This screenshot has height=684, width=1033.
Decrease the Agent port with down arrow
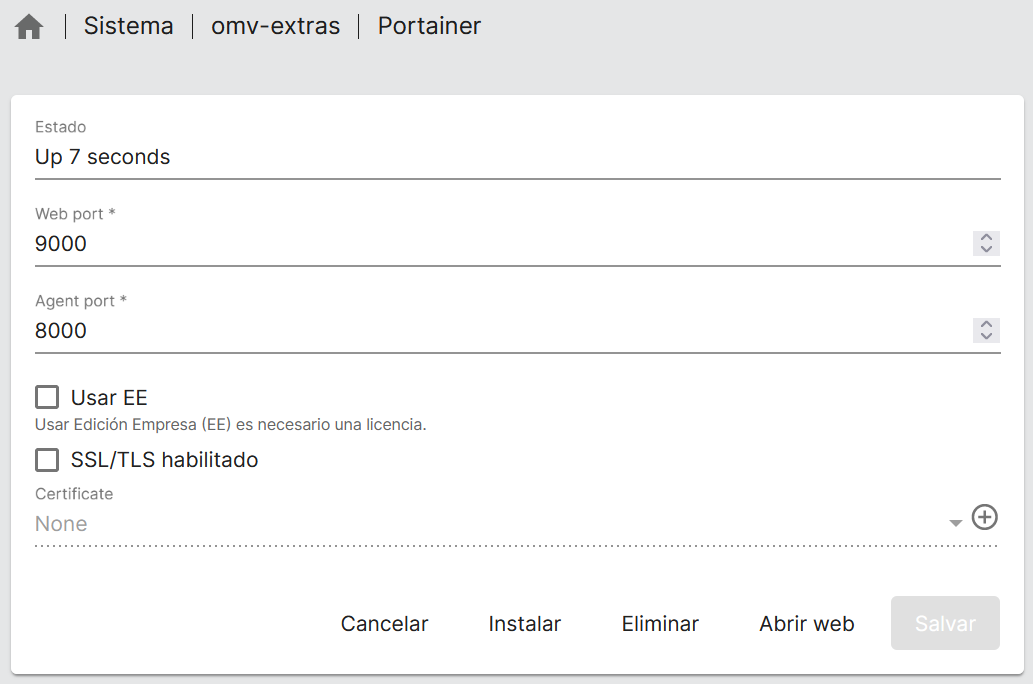point(986,336)
